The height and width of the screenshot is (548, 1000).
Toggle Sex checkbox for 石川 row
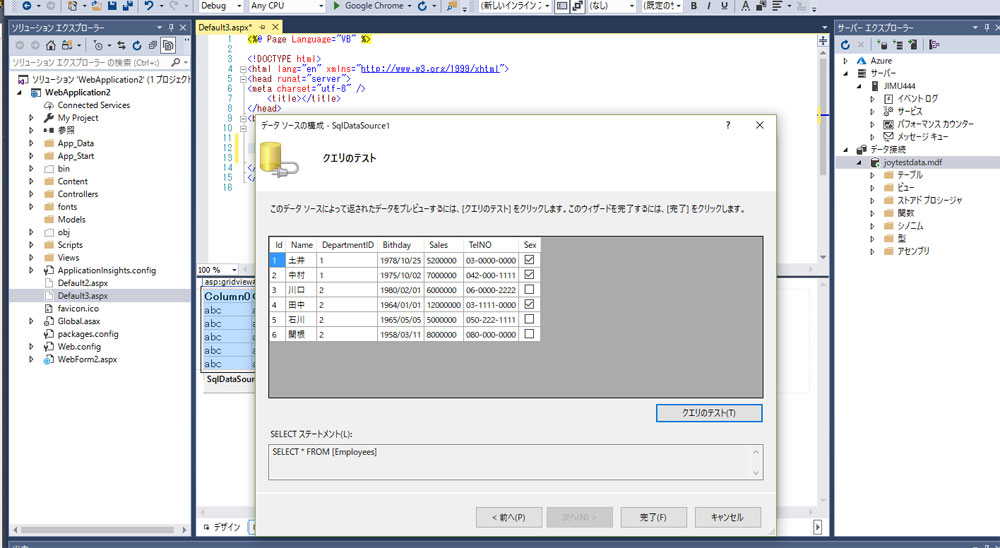pyautogui.click(x=529, y=319)
